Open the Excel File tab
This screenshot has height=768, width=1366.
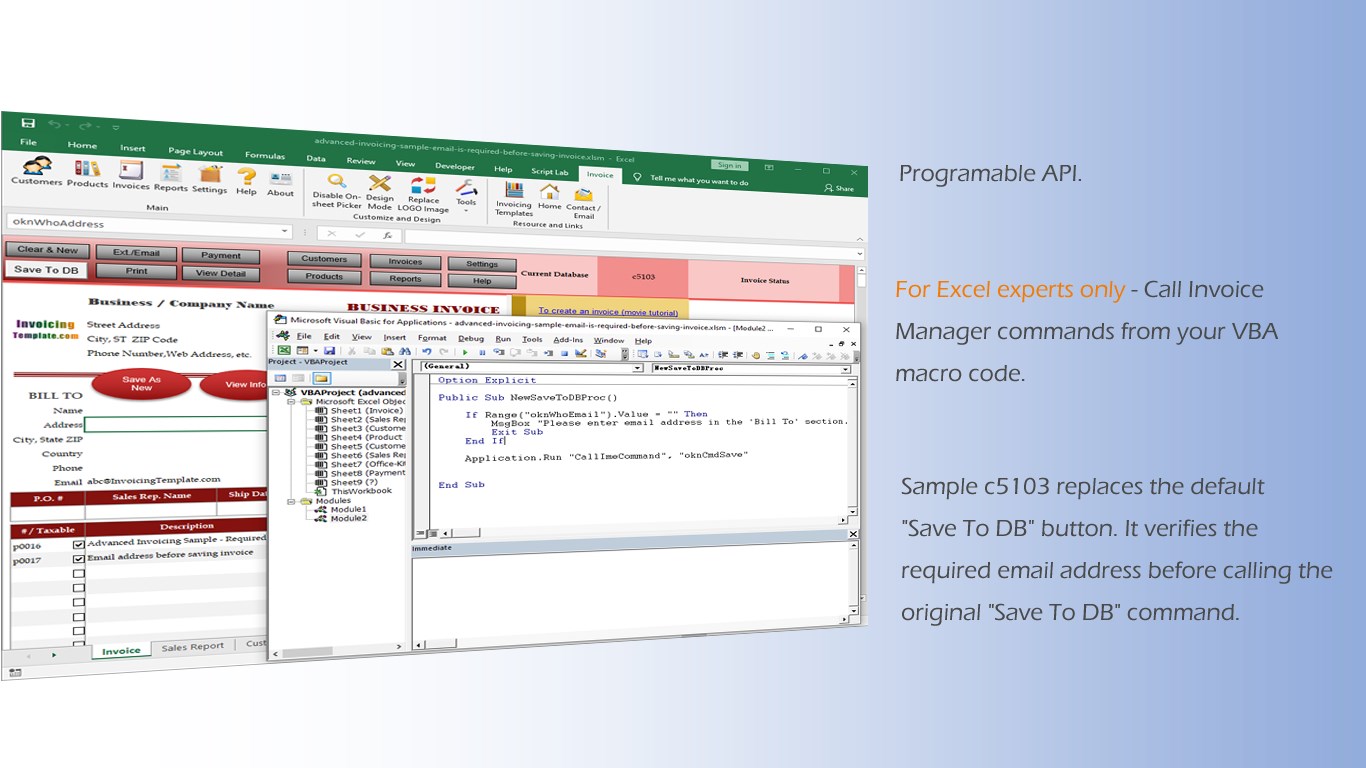tap(28, 143)
